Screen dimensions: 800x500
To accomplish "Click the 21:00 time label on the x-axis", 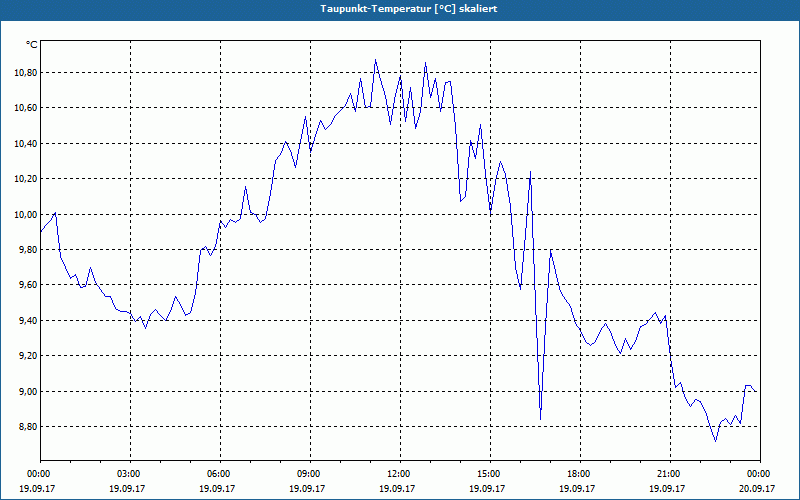I will 670,474.
